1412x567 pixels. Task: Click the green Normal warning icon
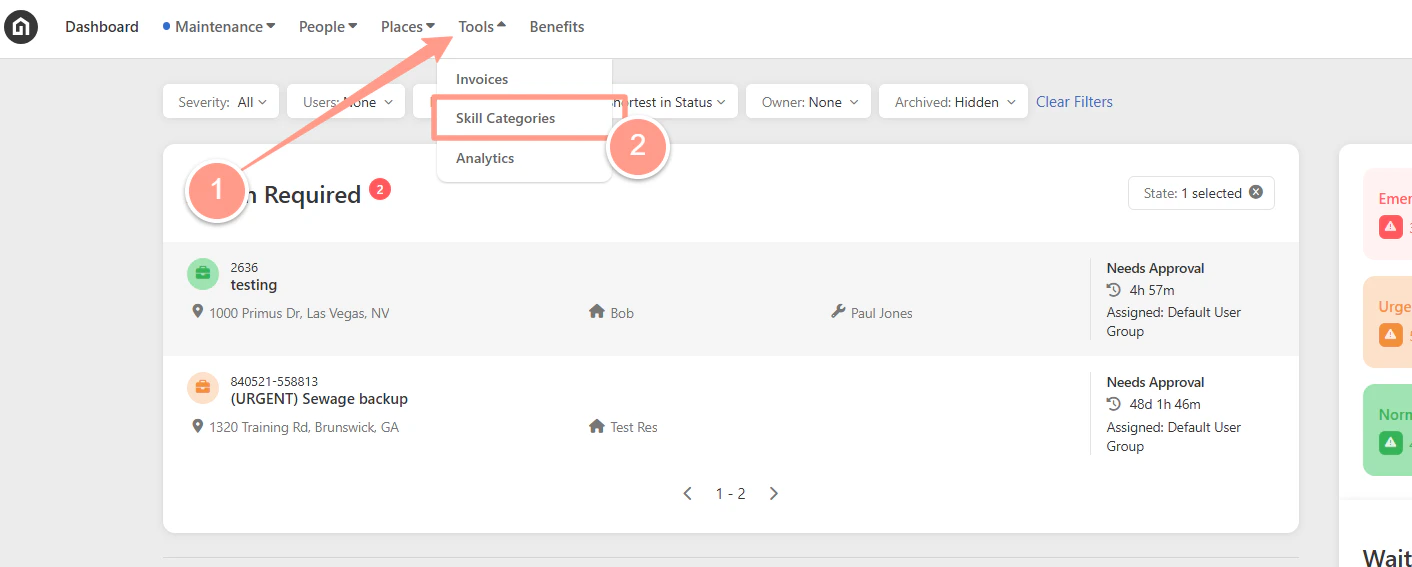(x=1390, y=442)
